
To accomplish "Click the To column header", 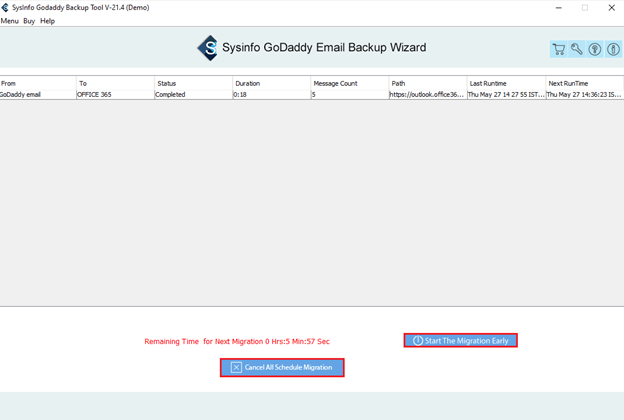I will (x=115, y=83).
